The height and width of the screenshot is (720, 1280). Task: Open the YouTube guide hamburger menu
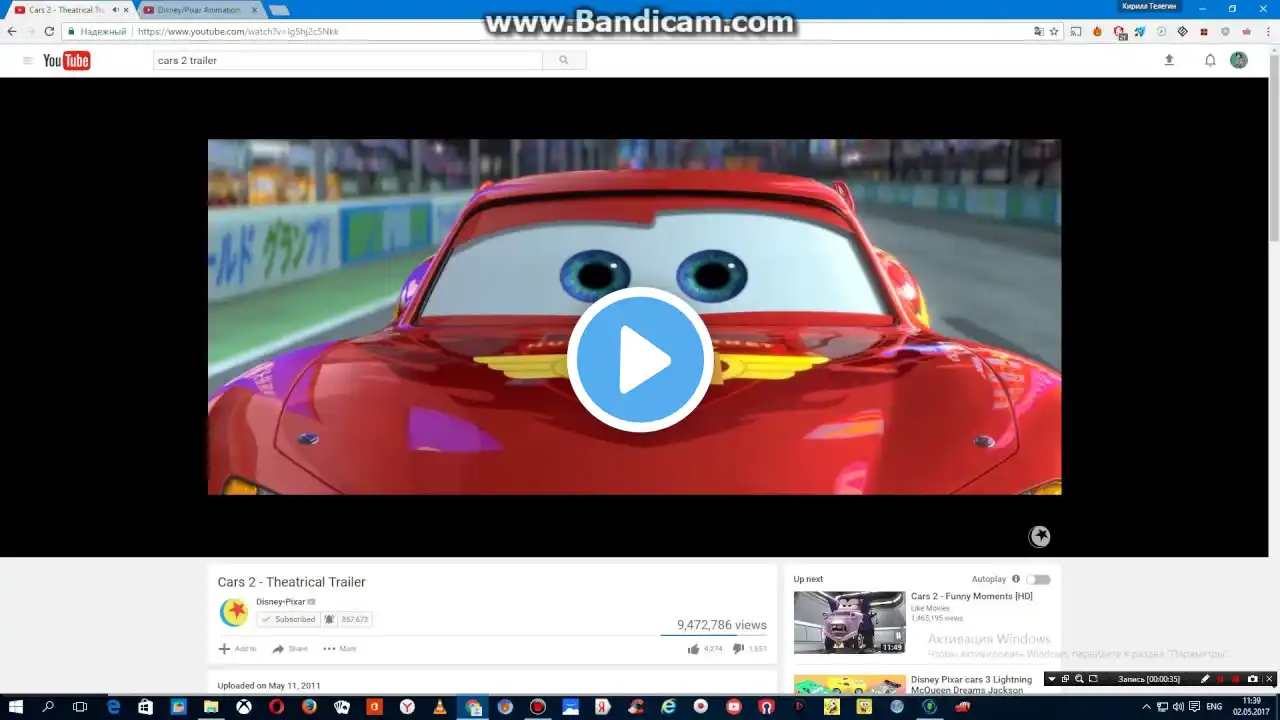[x=28, y=61]
